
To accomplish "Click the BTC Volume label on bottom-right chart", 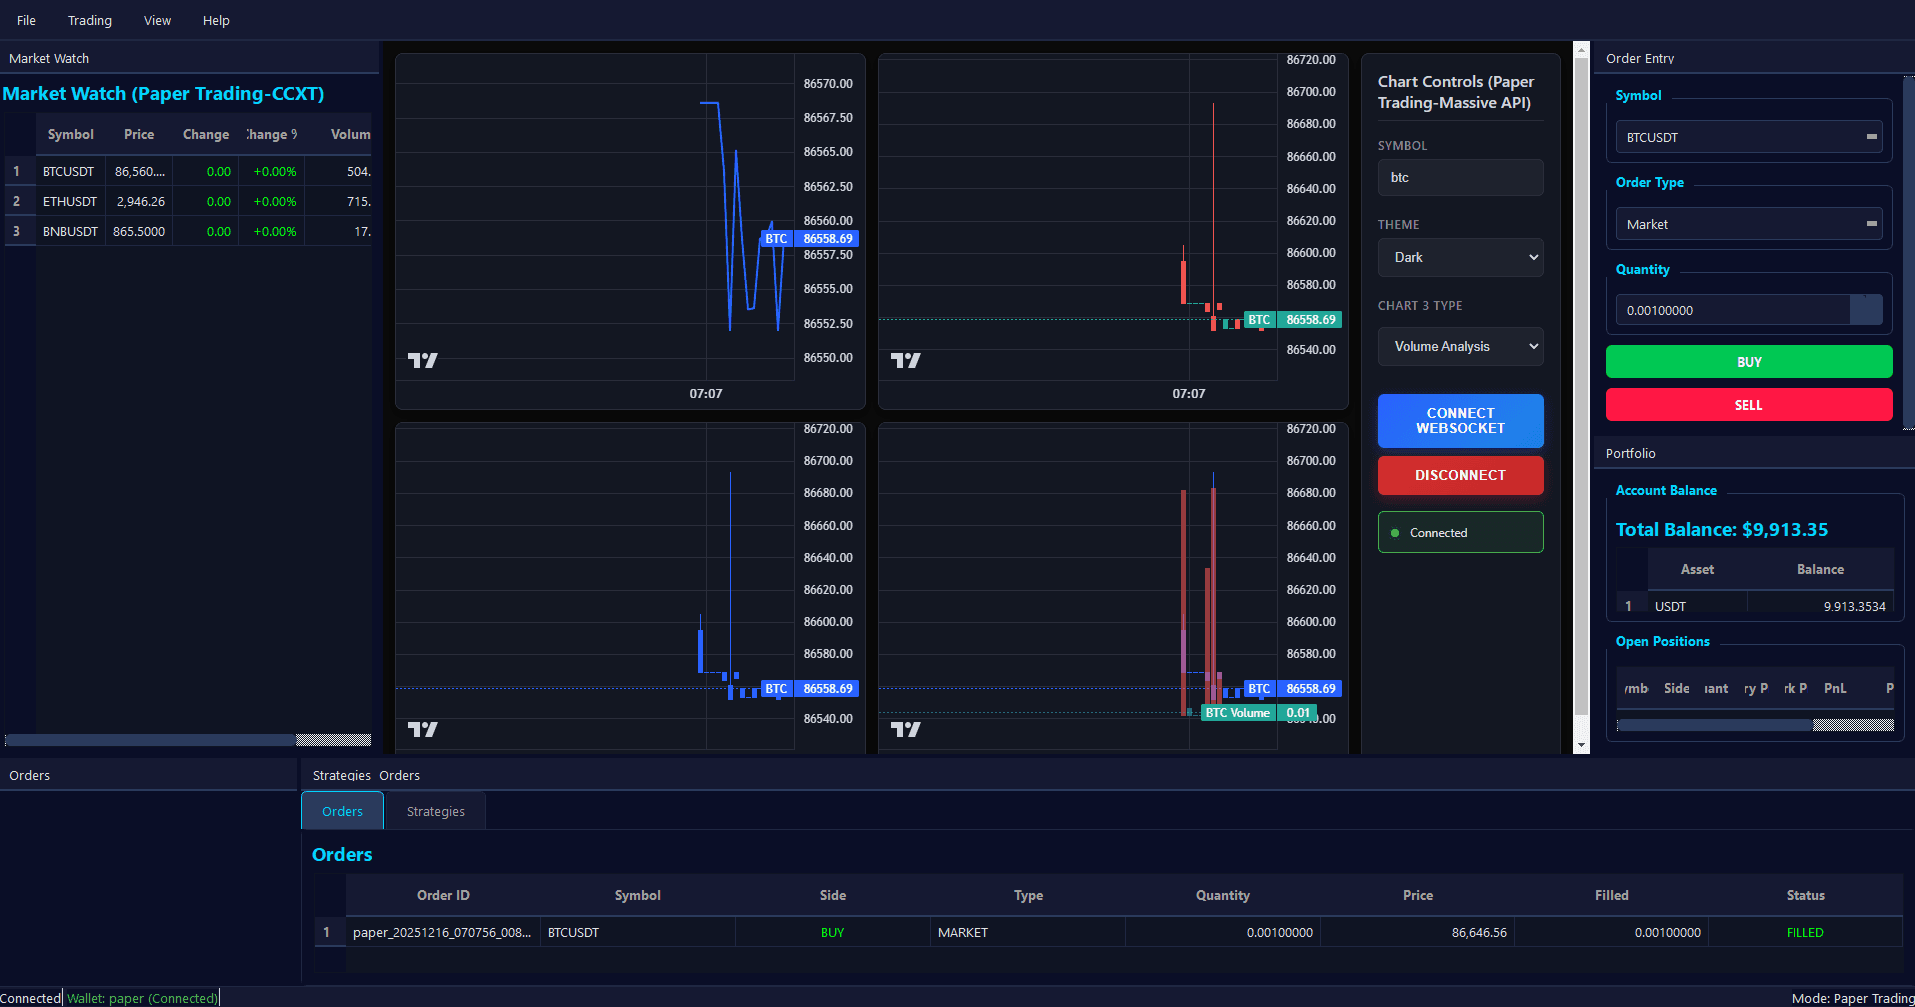I will click(1237, 713).
